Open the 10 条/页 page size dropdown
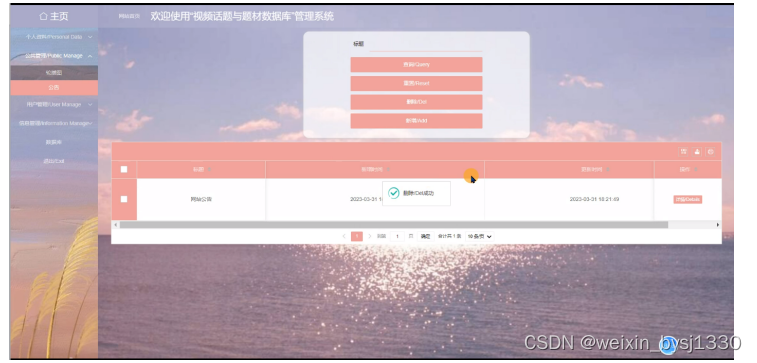 480,237
